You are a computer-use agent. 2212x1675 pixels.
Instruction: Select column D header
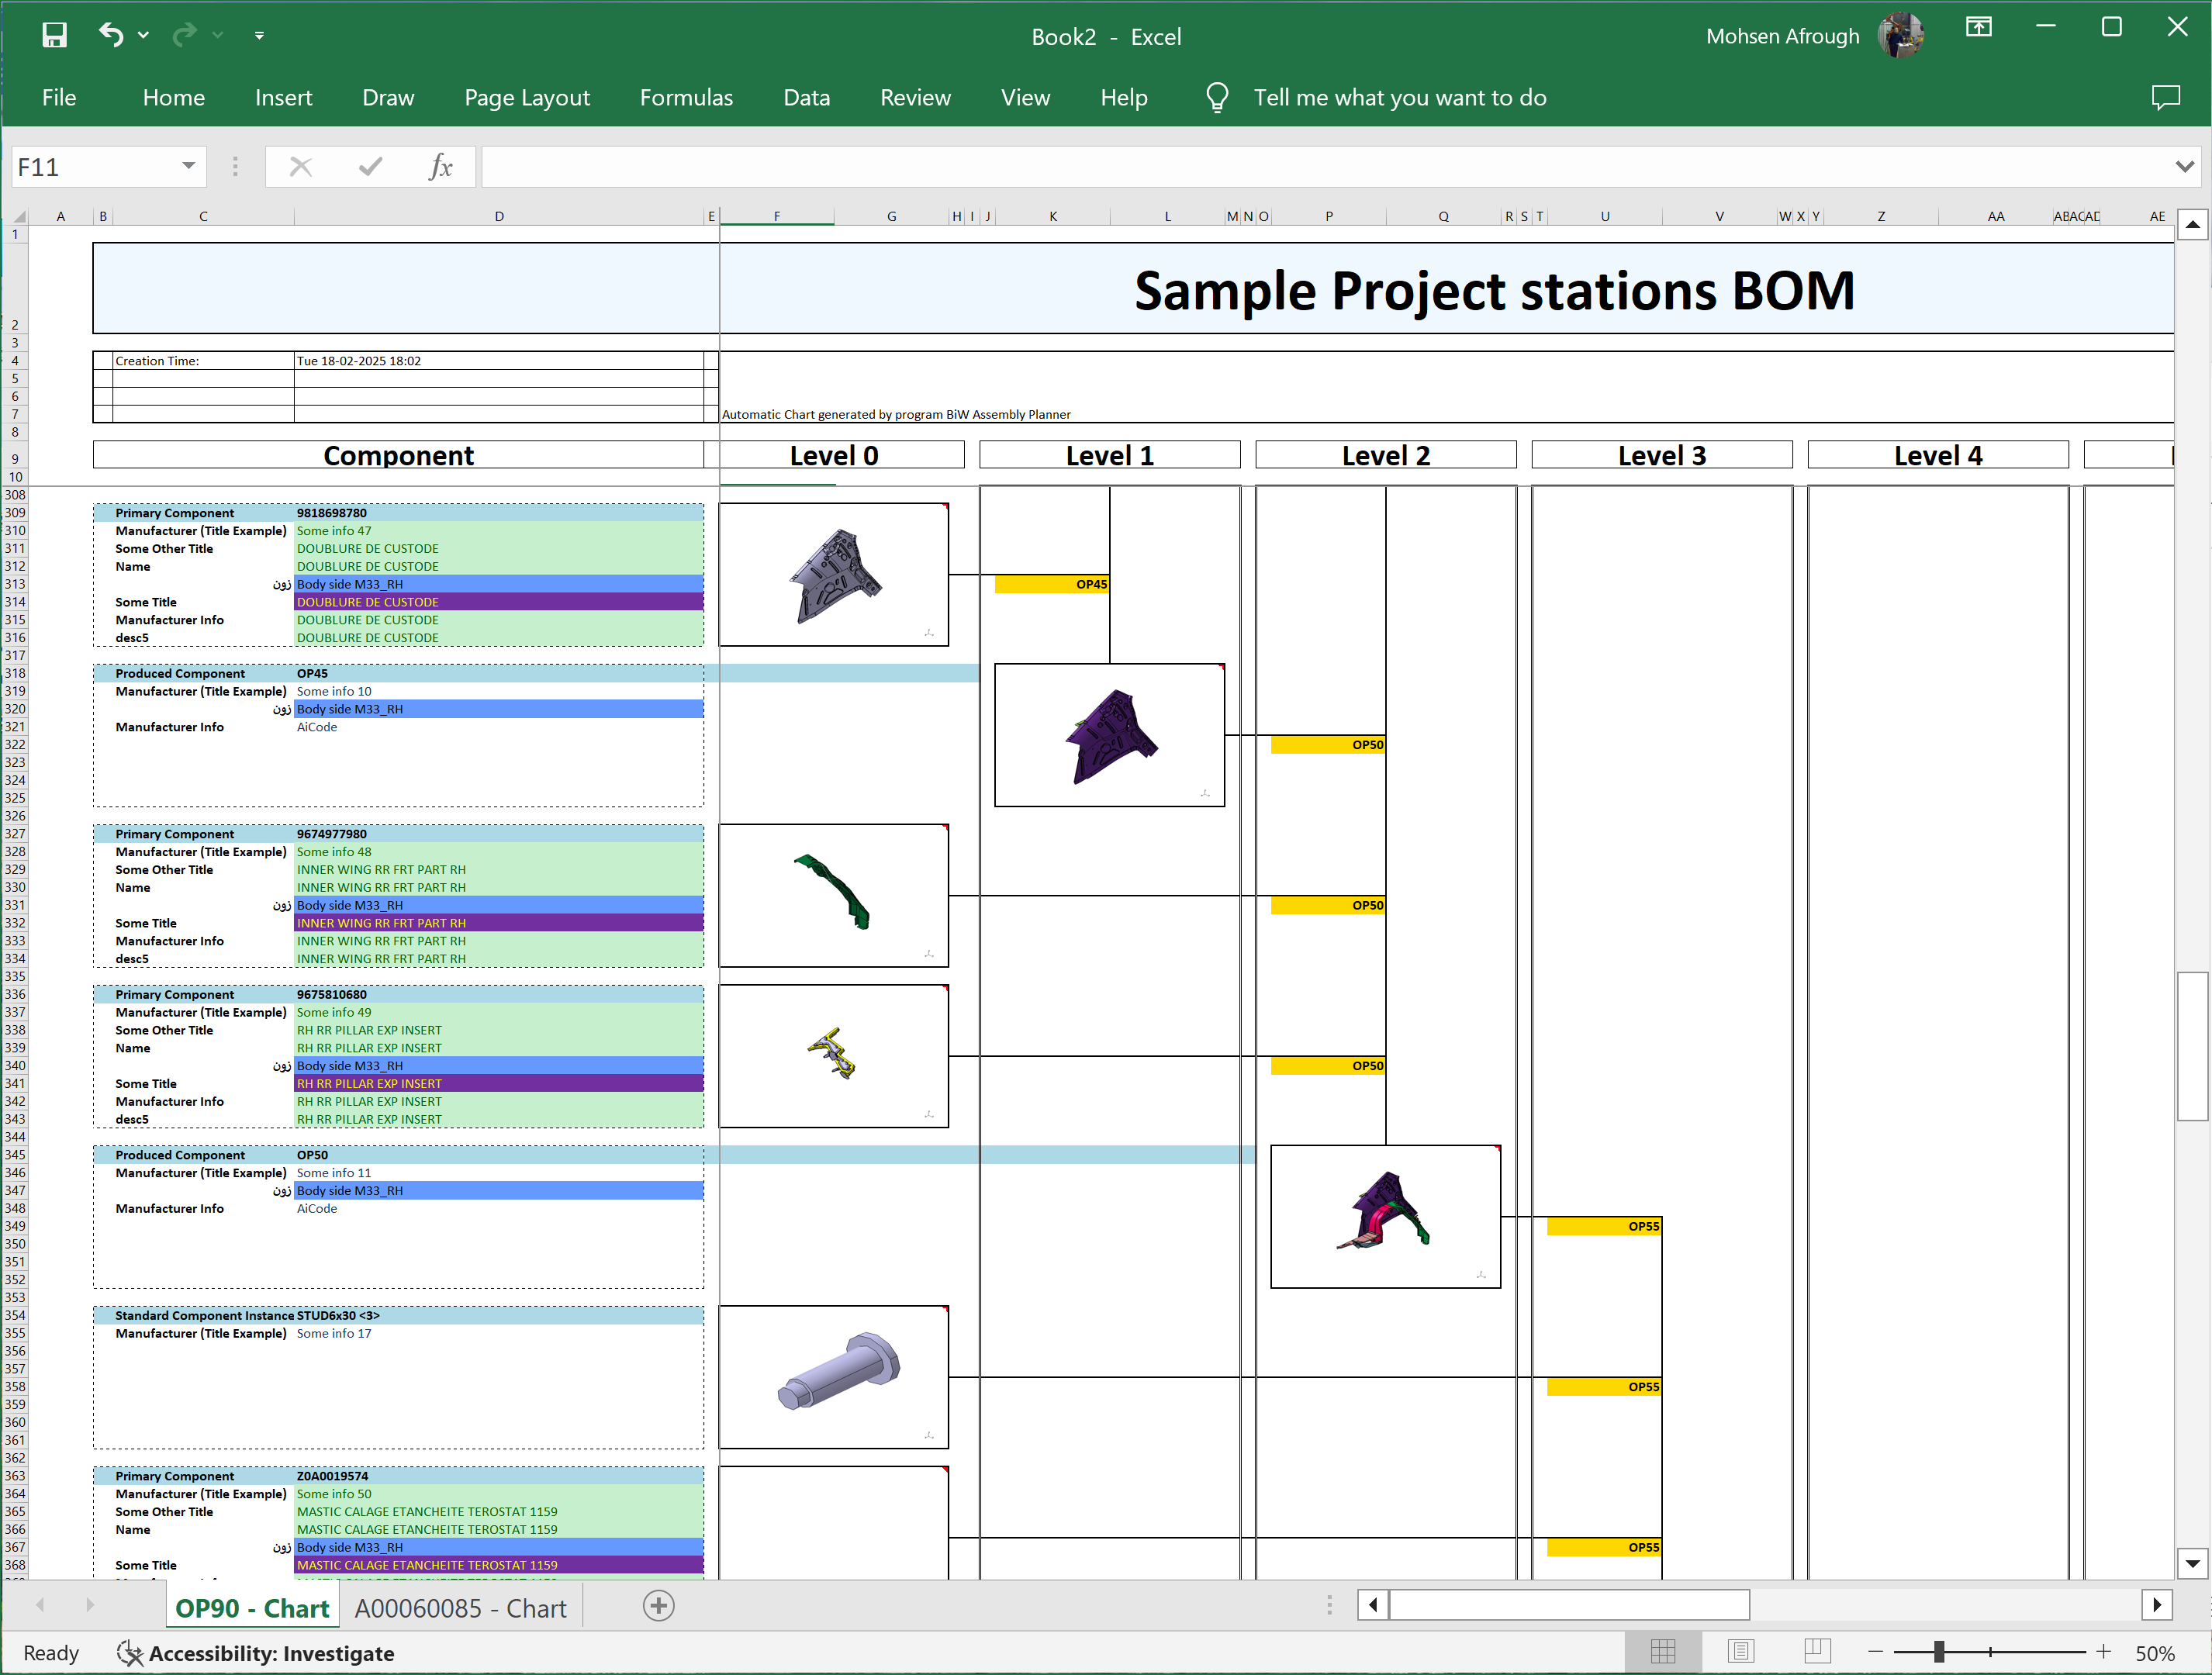coord(499,216)
